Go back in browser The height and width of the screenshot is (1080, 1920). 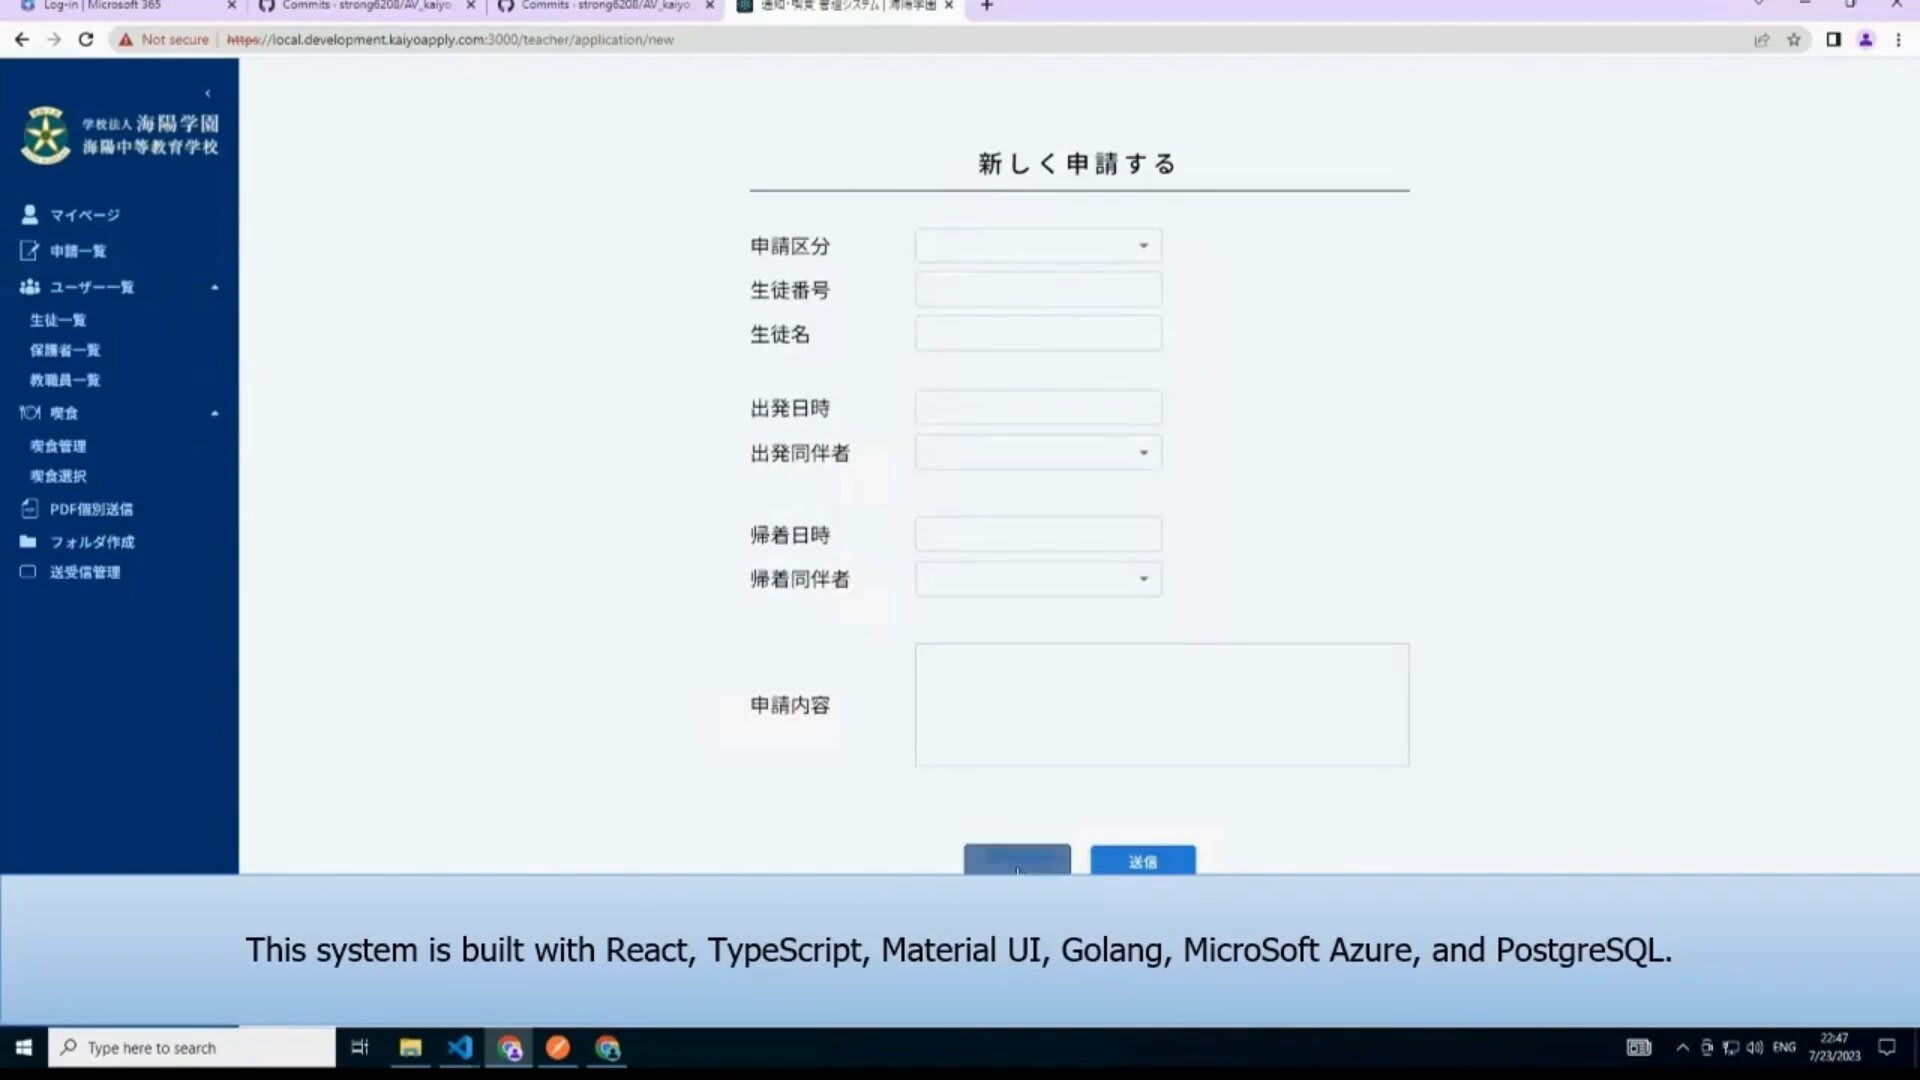tap(22, 40)
